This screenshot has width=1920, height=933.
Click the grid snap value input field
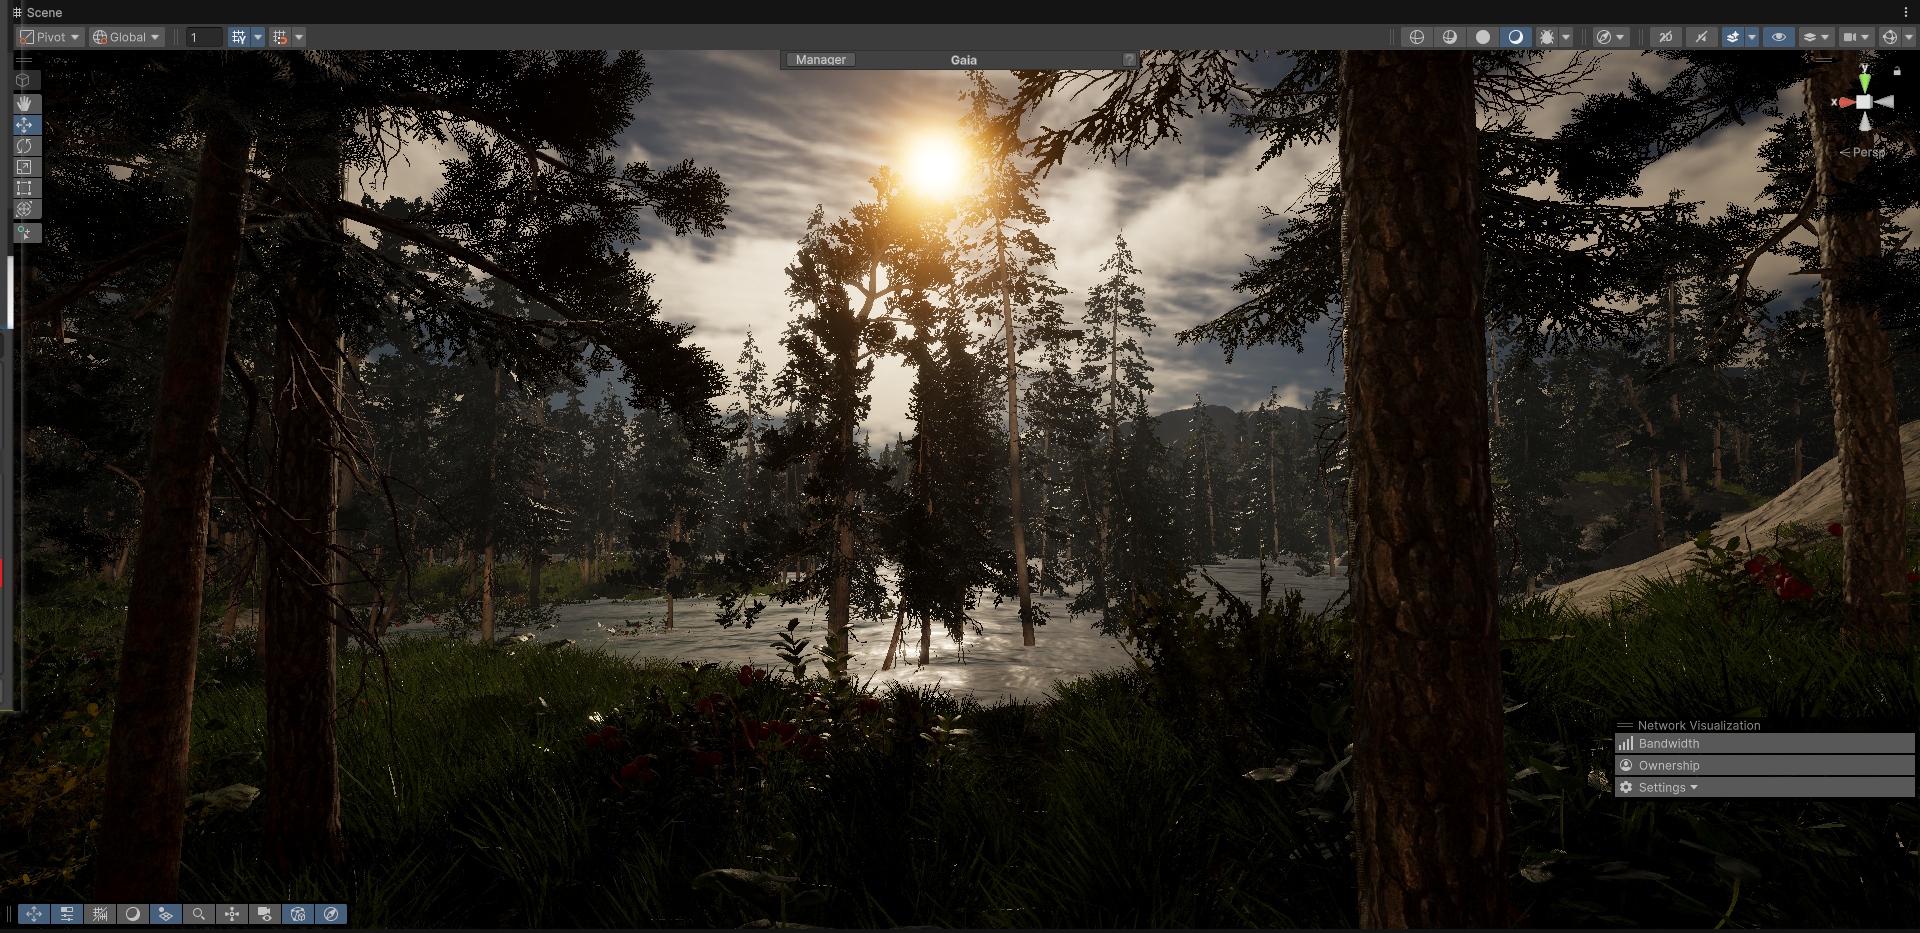[203, 37]
